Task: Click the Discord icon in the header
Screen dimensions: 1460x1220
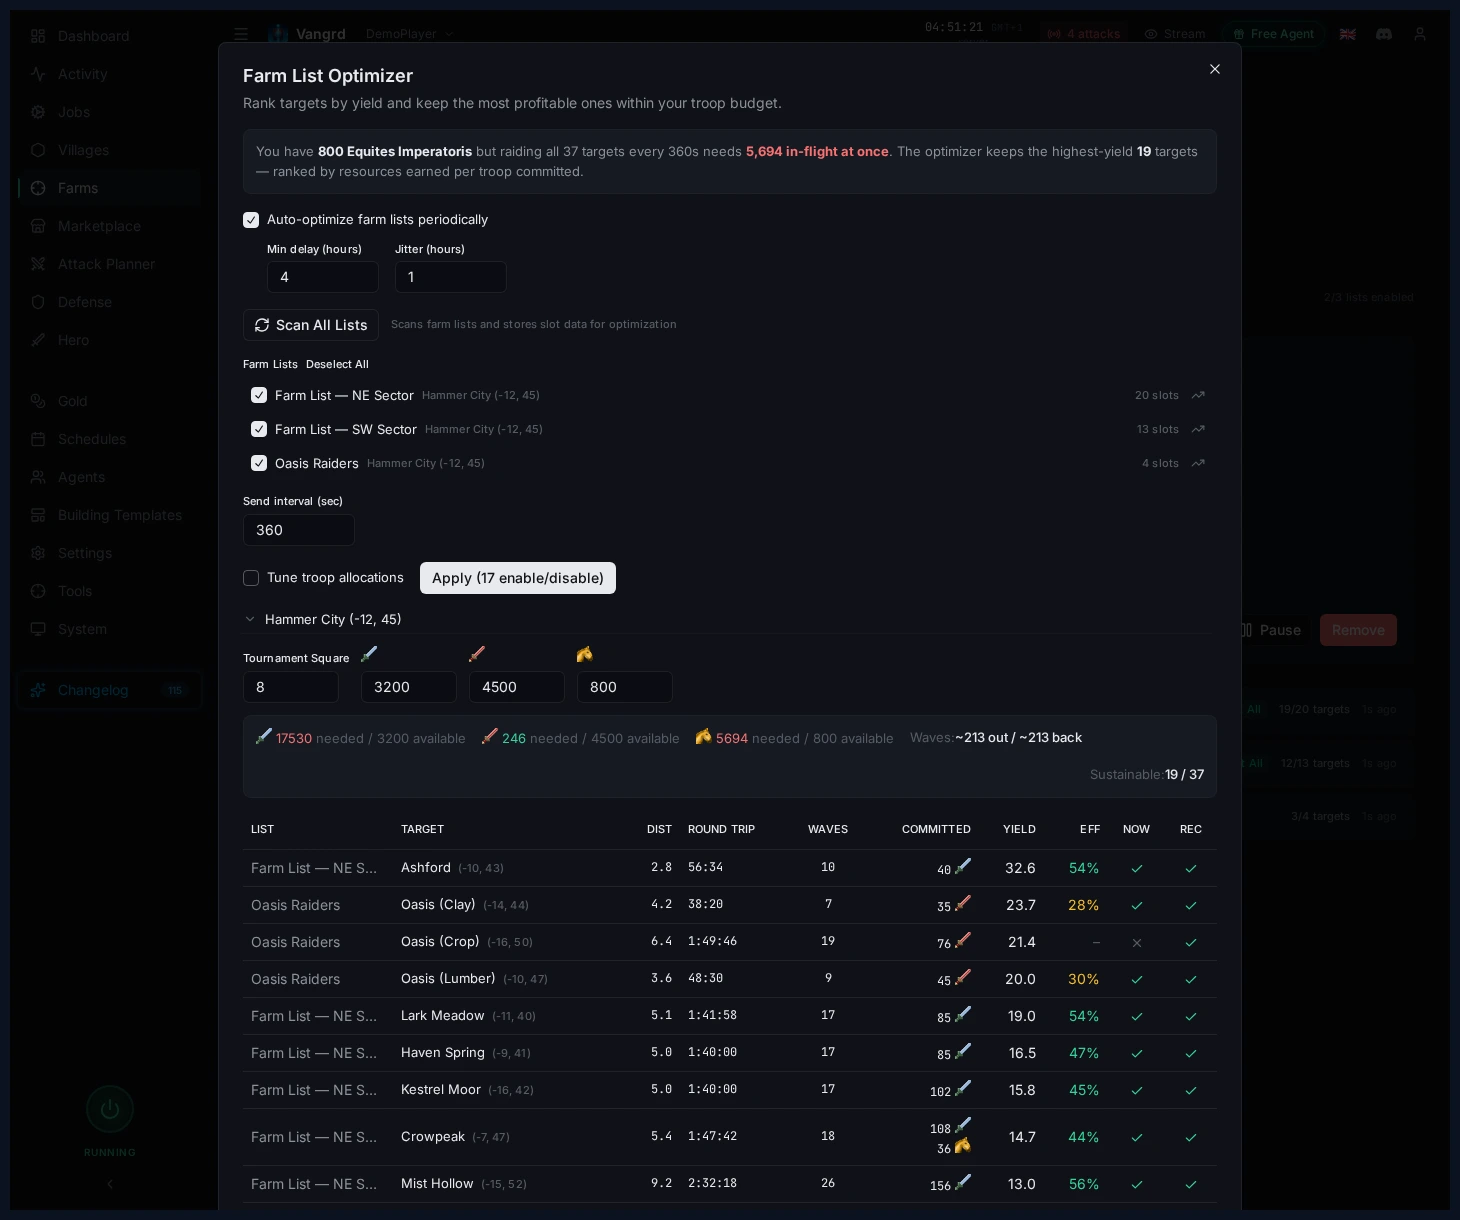Action: click(1384, 34)
